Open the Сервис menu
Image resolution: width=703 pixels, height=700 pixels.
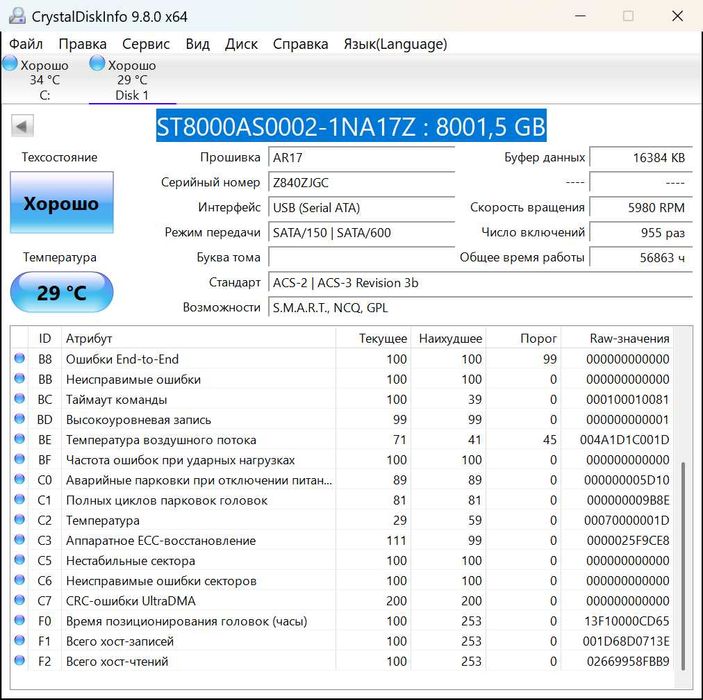pyautogui.click(x=146, y=44)
